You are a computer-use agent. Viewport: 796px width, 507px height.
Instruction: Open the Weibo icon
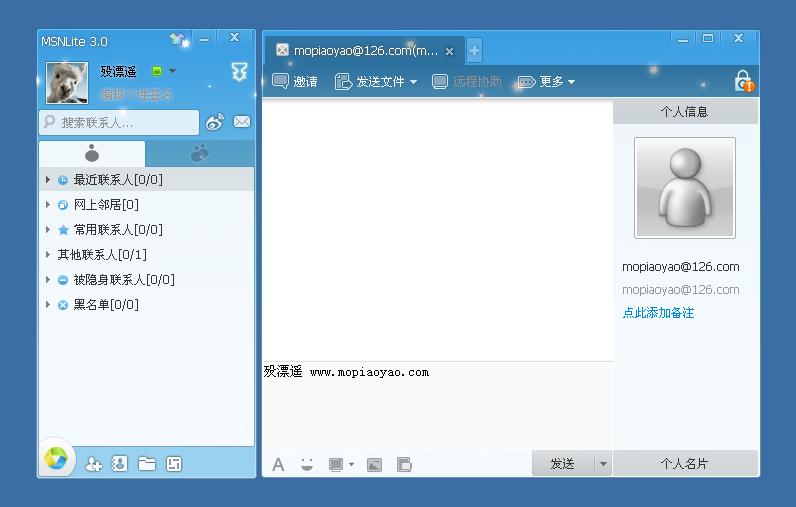215,122
